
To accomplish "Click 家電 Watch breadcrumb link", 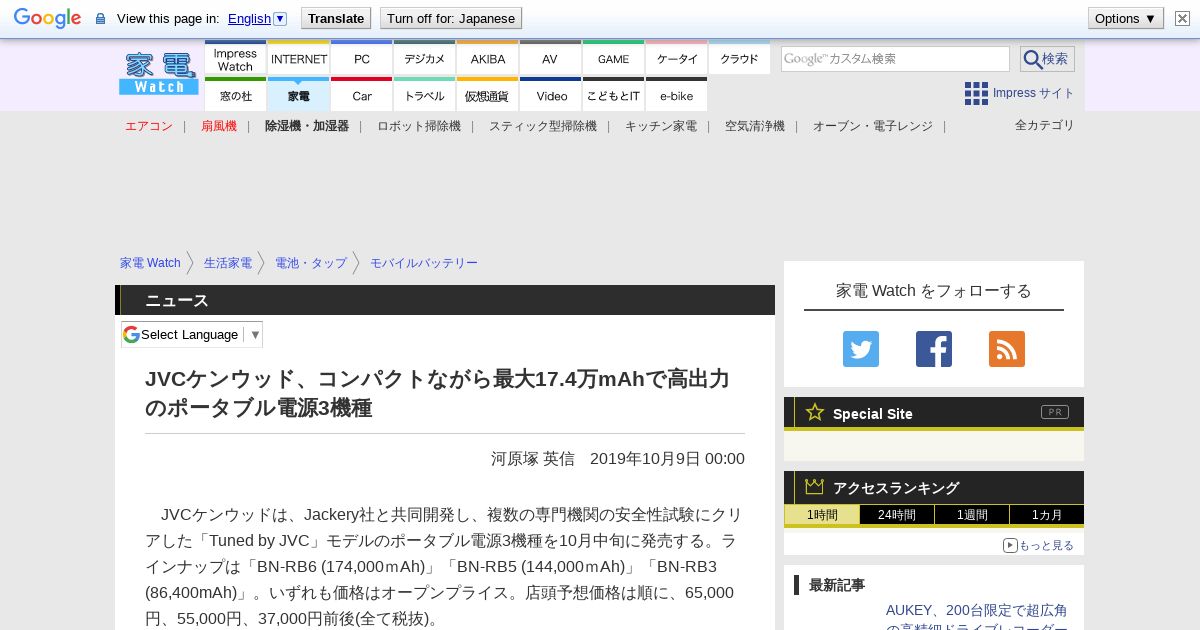I will (150, 263).
